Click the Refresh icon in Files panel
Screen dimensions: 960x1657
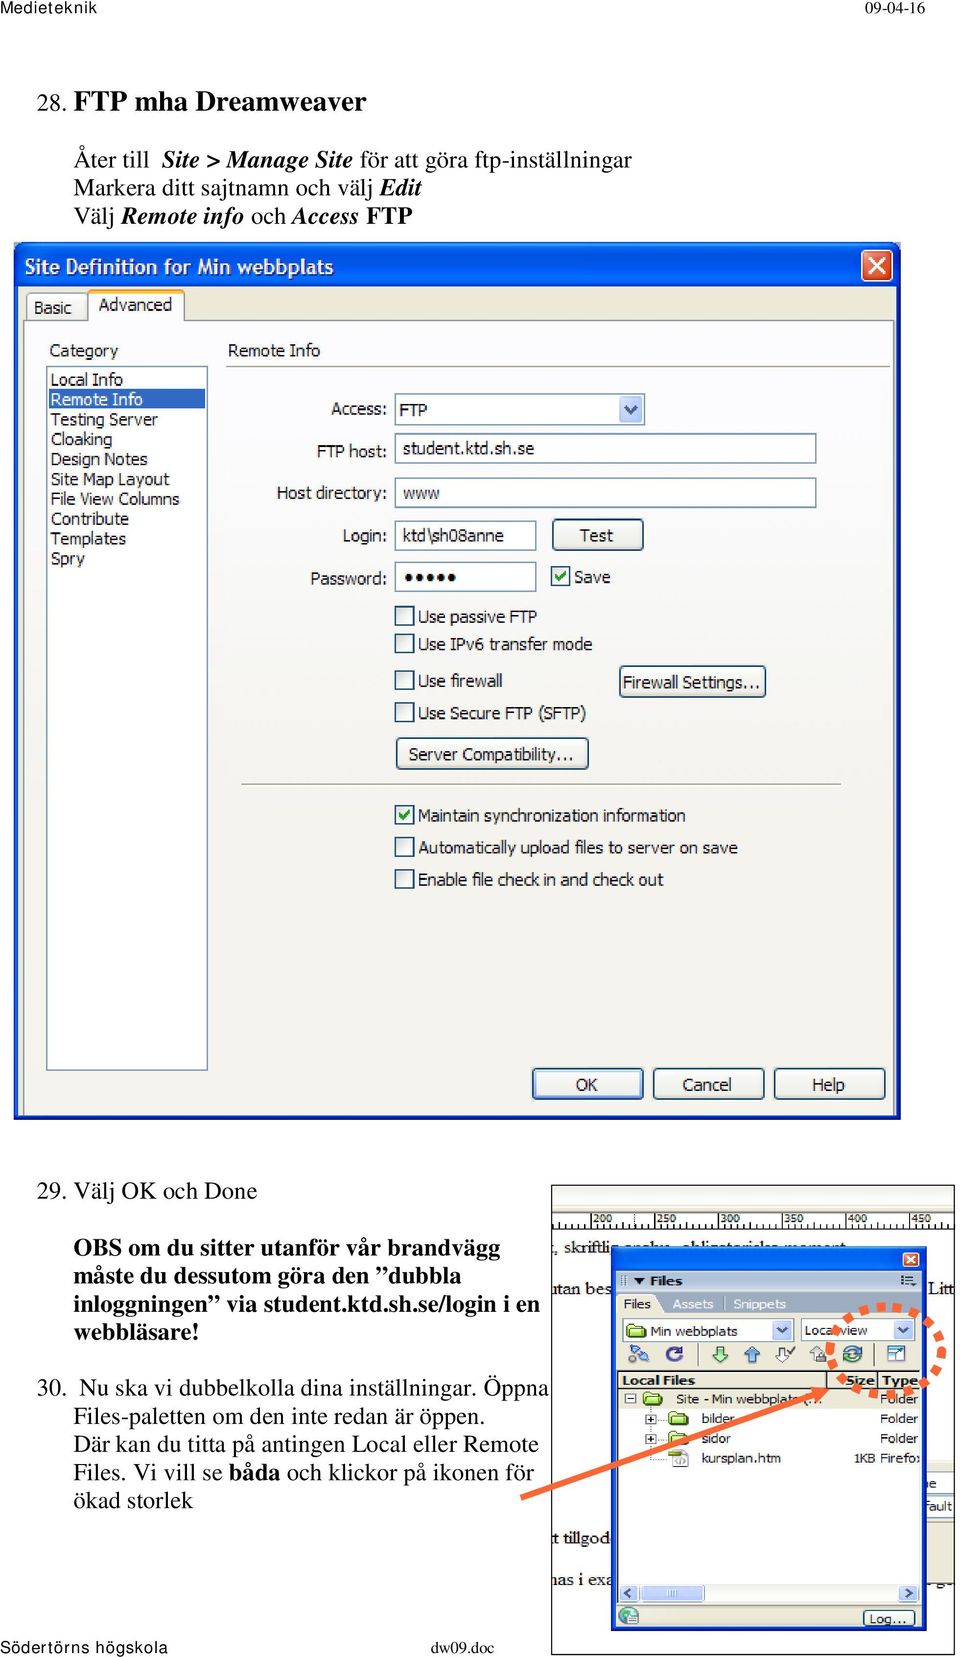click(x=675, y=1354)
